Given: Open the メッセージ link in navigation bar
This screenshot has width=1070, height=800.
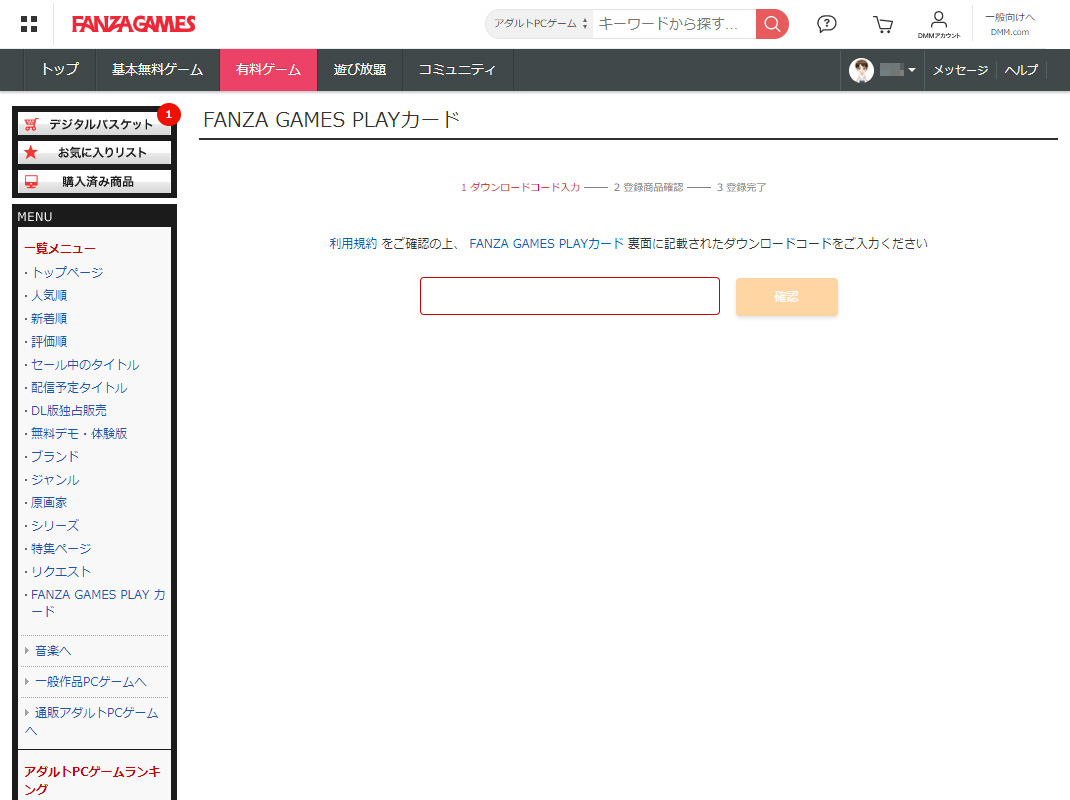Looking at the screenshot, I should (x=960, y=70).
